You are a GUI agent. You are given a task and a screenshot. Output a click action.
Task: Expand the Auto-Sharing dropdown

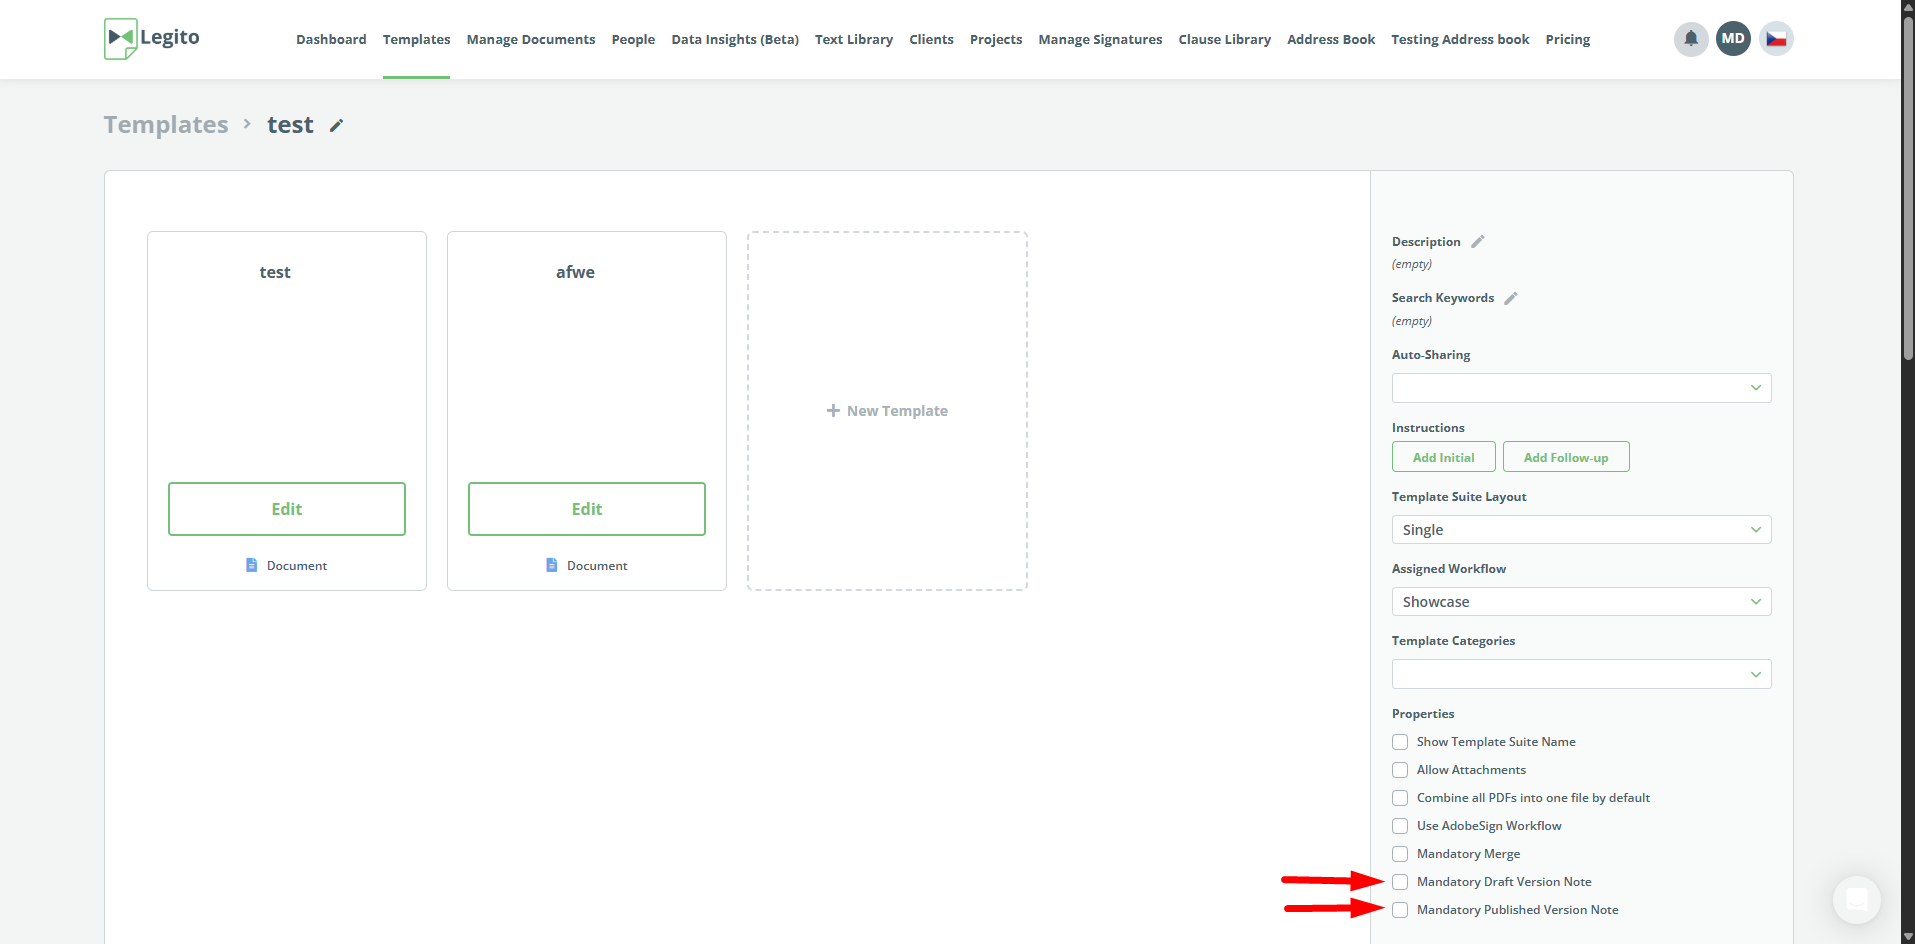click(1581, 388)
